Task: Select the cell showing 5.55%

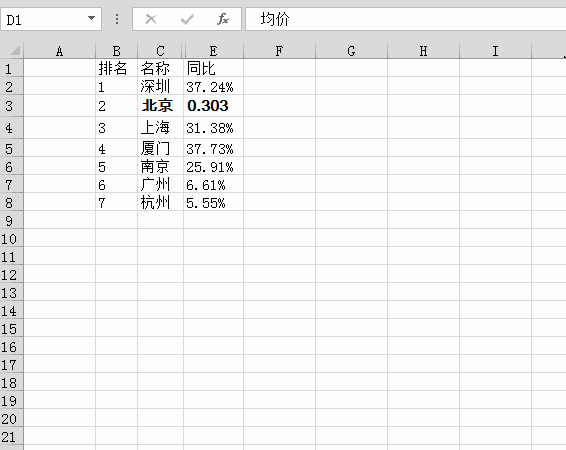Action: (214, 202)
